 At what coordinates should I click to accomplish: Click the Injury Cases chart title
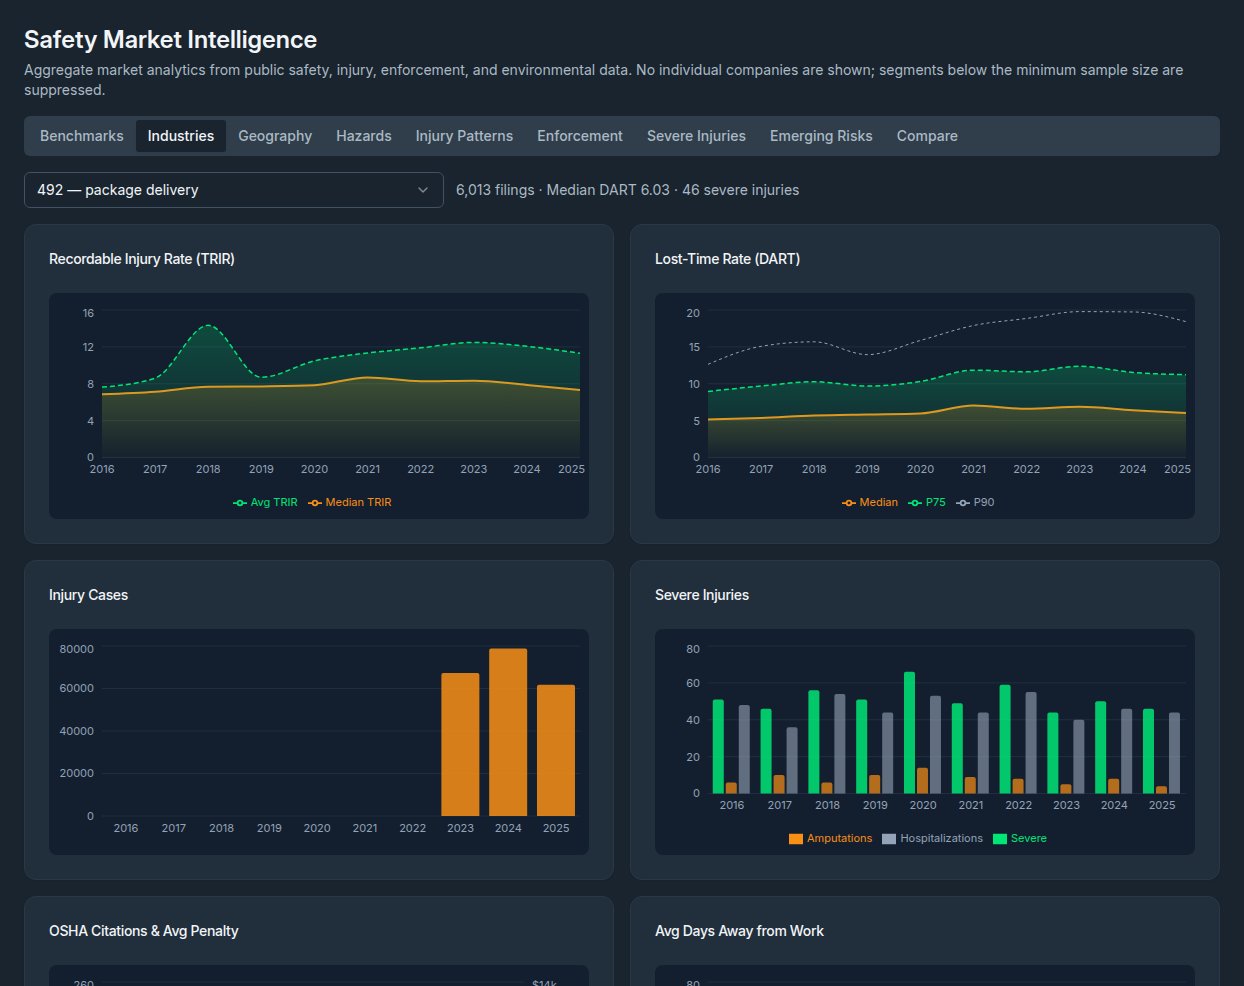click(x=88, y=595)
